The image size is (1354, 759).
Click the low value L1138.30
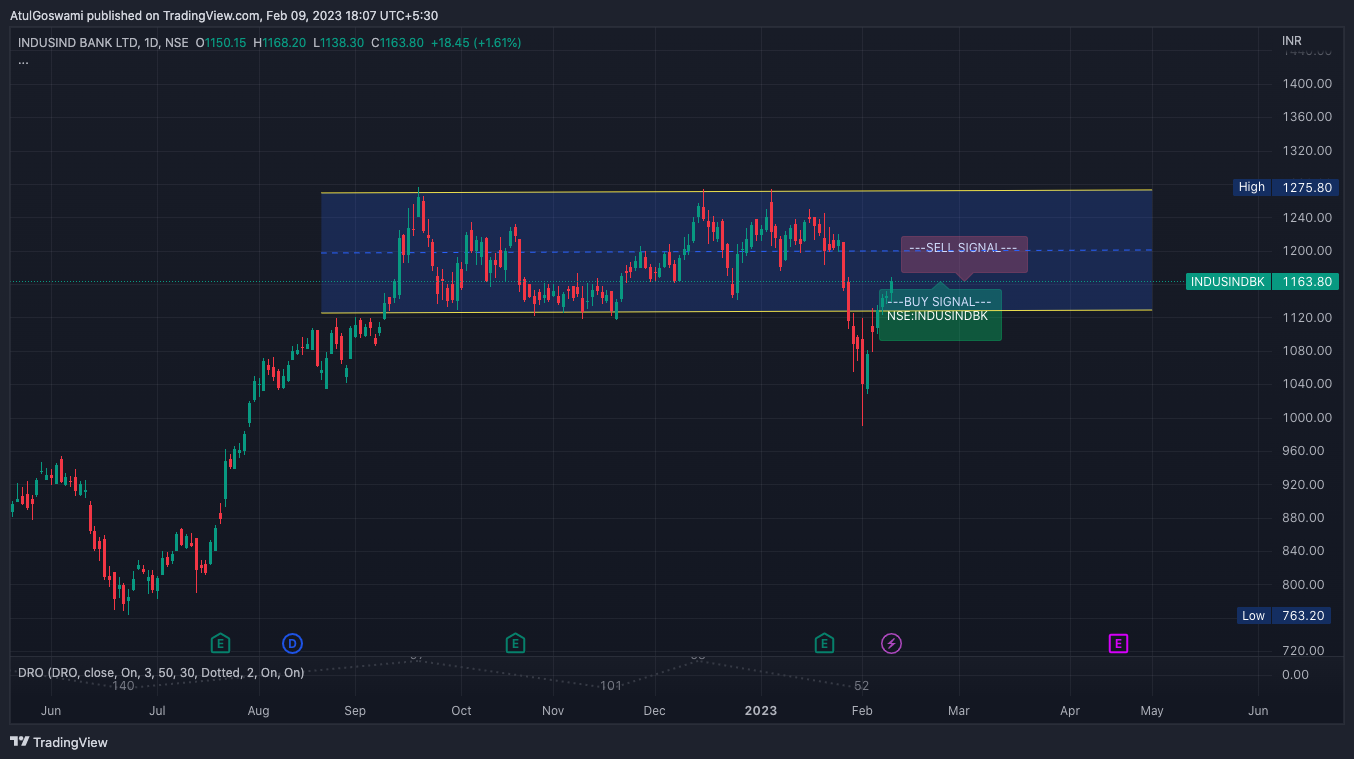338,43
